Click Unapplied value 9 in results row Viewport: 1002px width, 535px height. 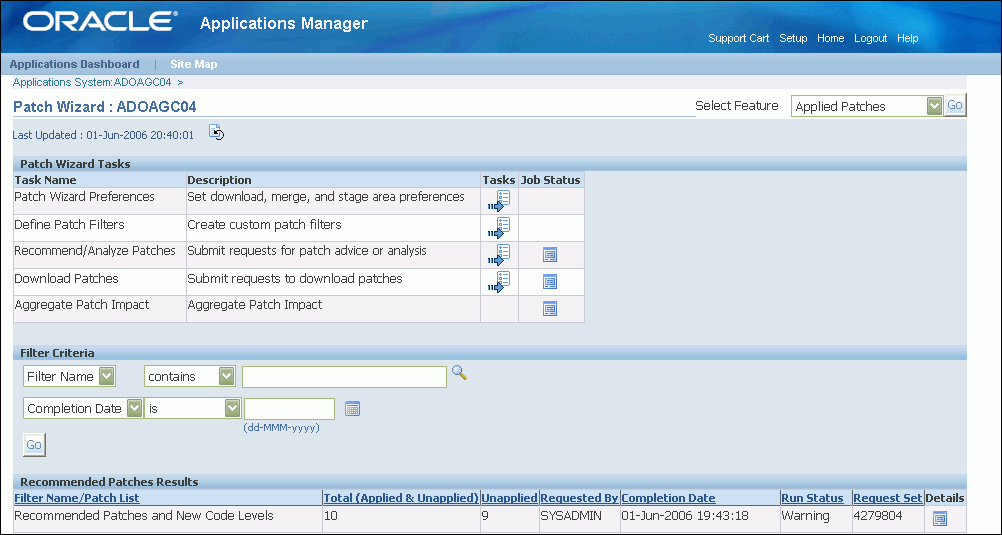click(x=485, y=515)
